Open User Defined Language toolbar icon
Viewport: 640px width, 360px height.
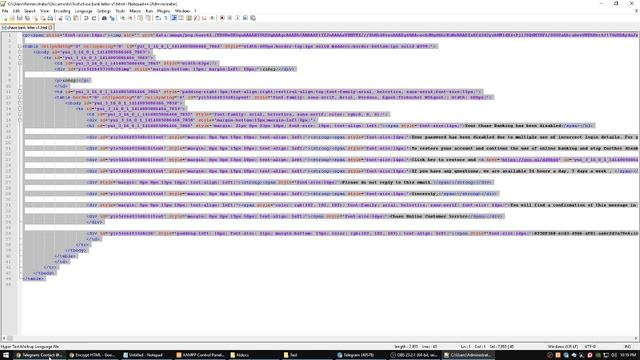coord(181,18)
